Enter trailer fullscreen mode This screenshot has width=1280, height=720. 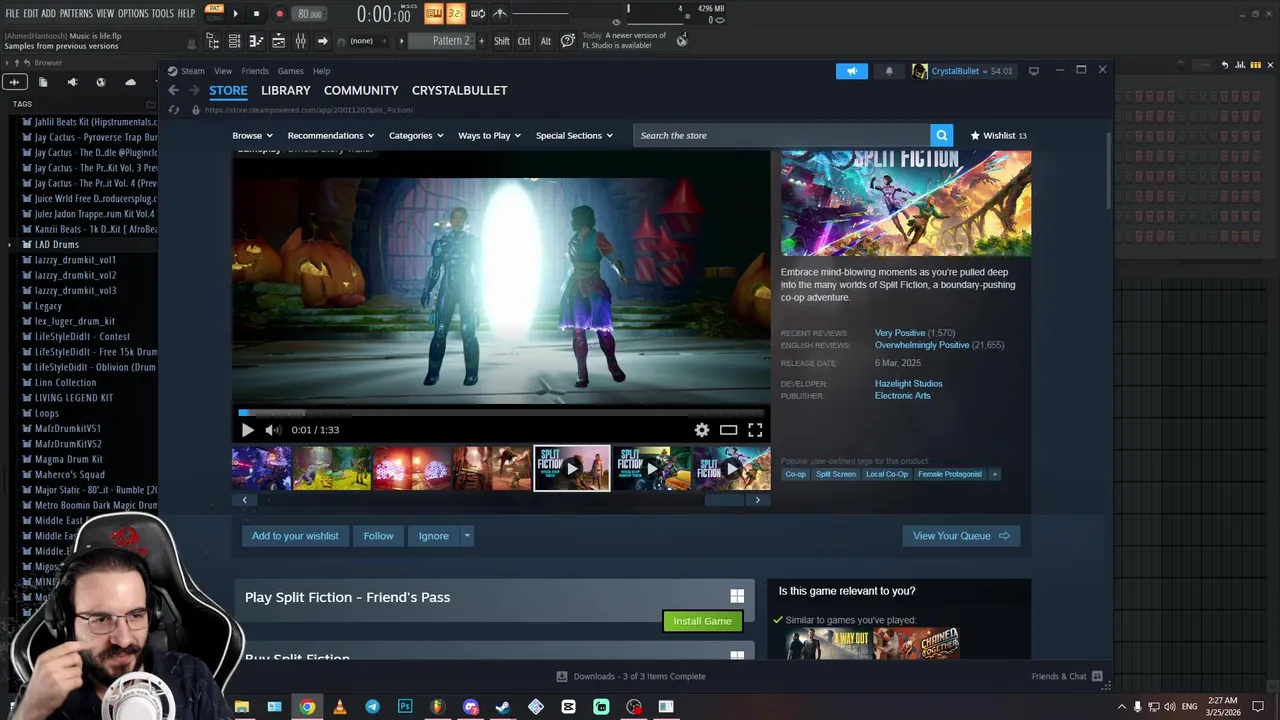click(755, 430)
